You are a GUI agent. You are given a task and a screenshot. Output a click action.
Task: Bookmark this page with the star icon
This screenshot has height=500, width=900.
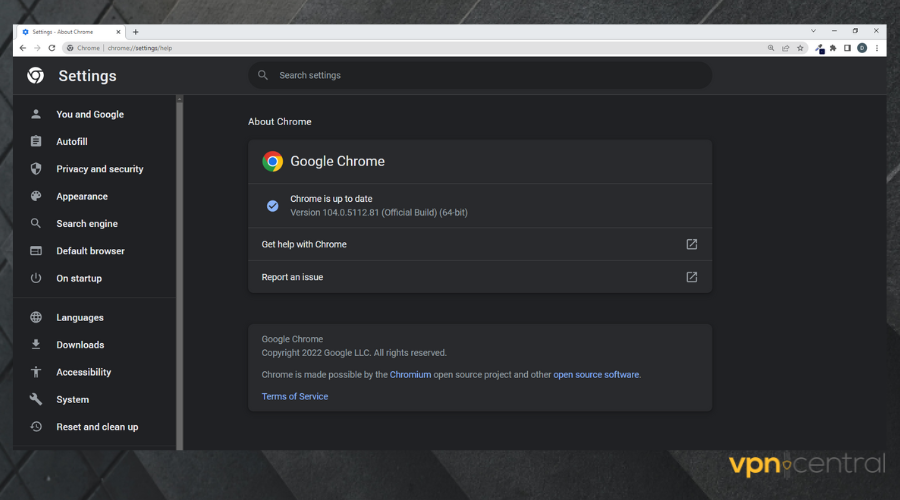click(x=800, y=48)
